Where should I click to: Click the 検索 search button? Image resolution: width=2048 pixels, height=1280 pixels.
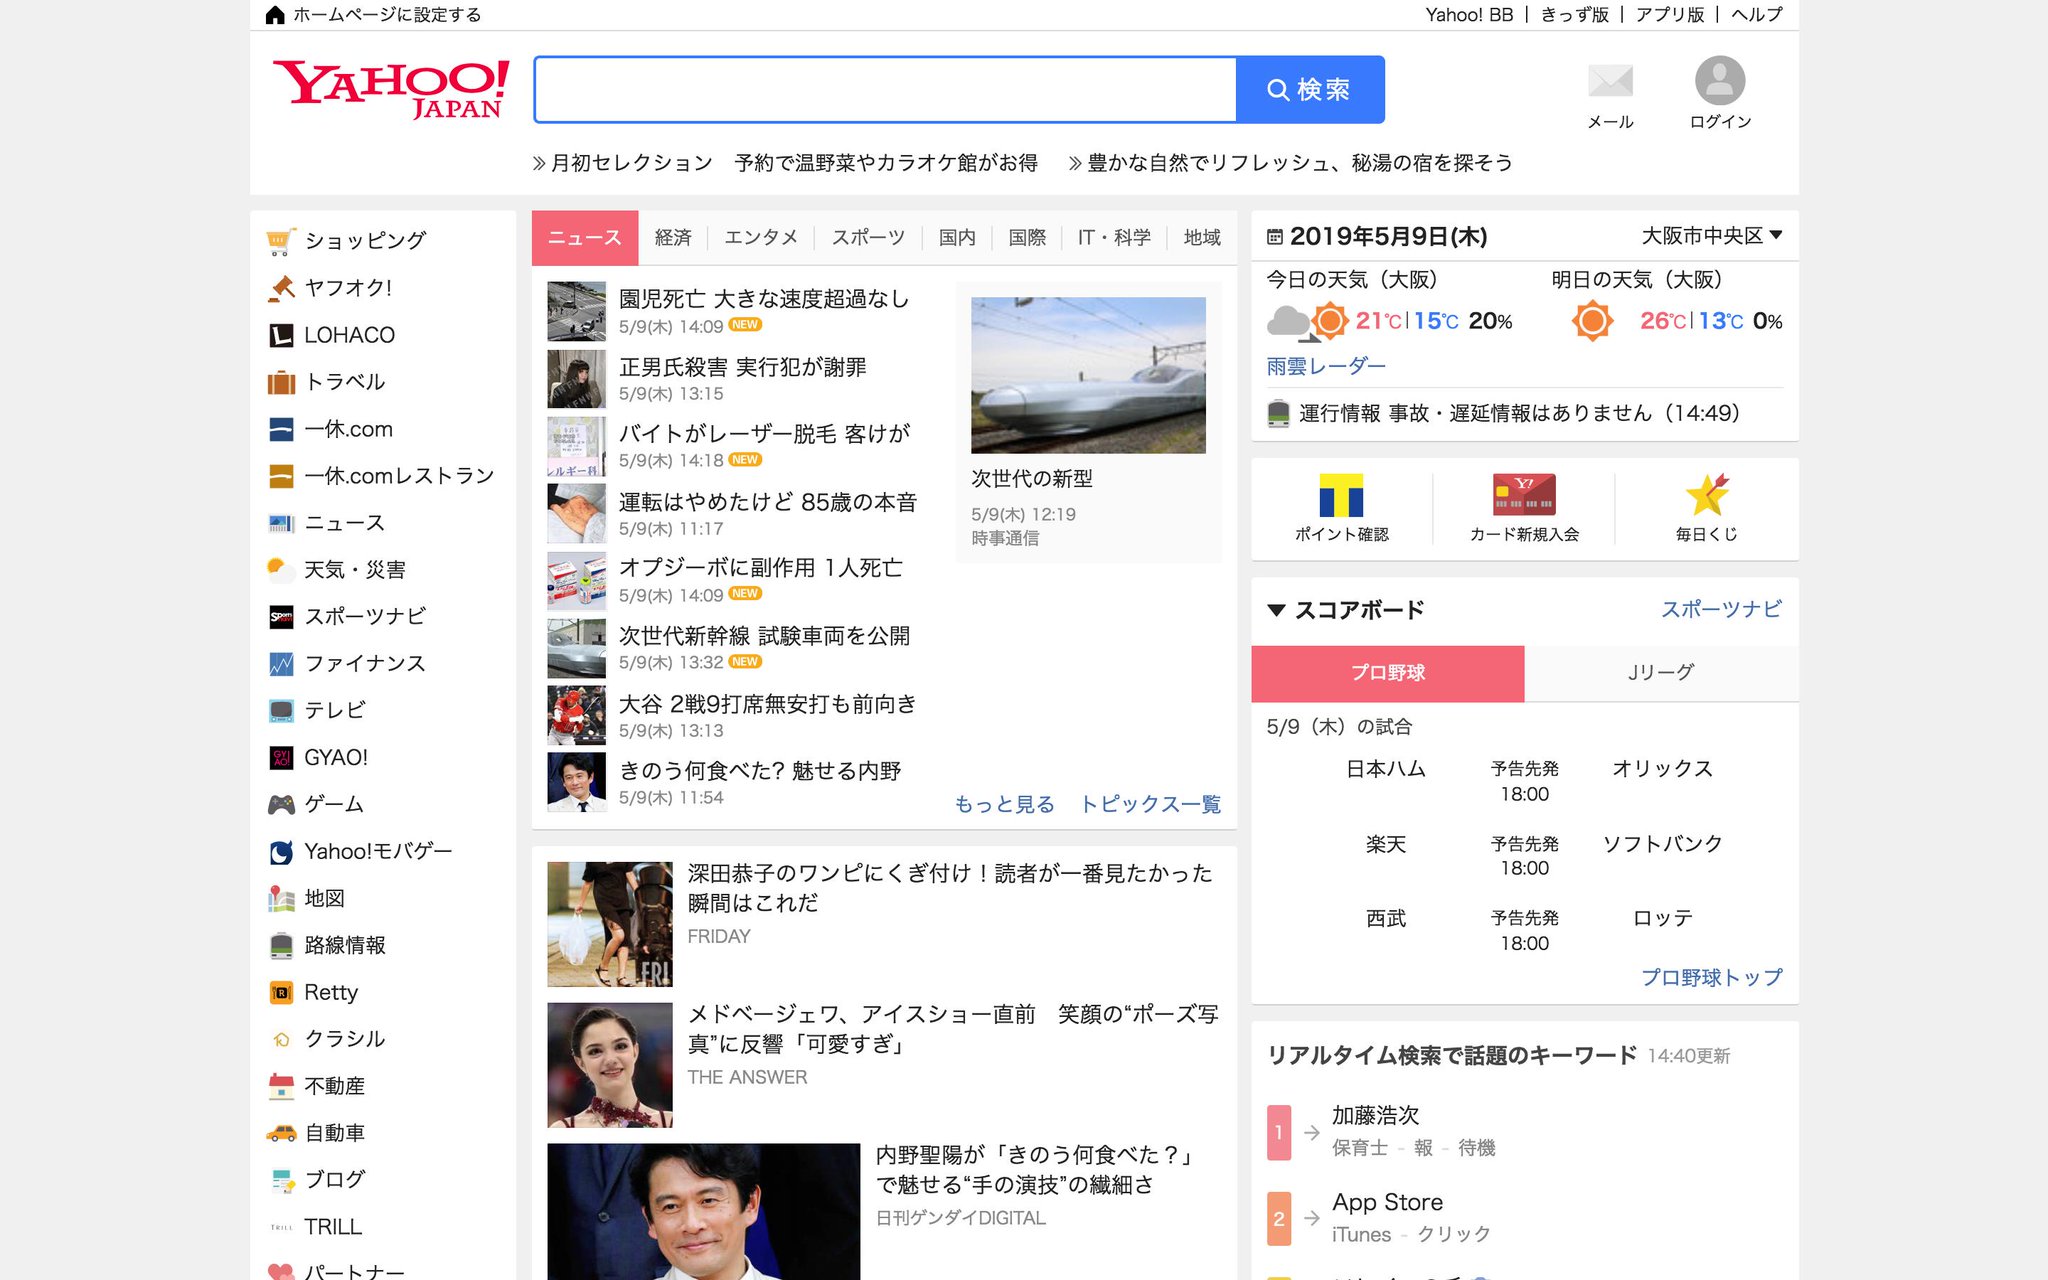(1310, 90)
